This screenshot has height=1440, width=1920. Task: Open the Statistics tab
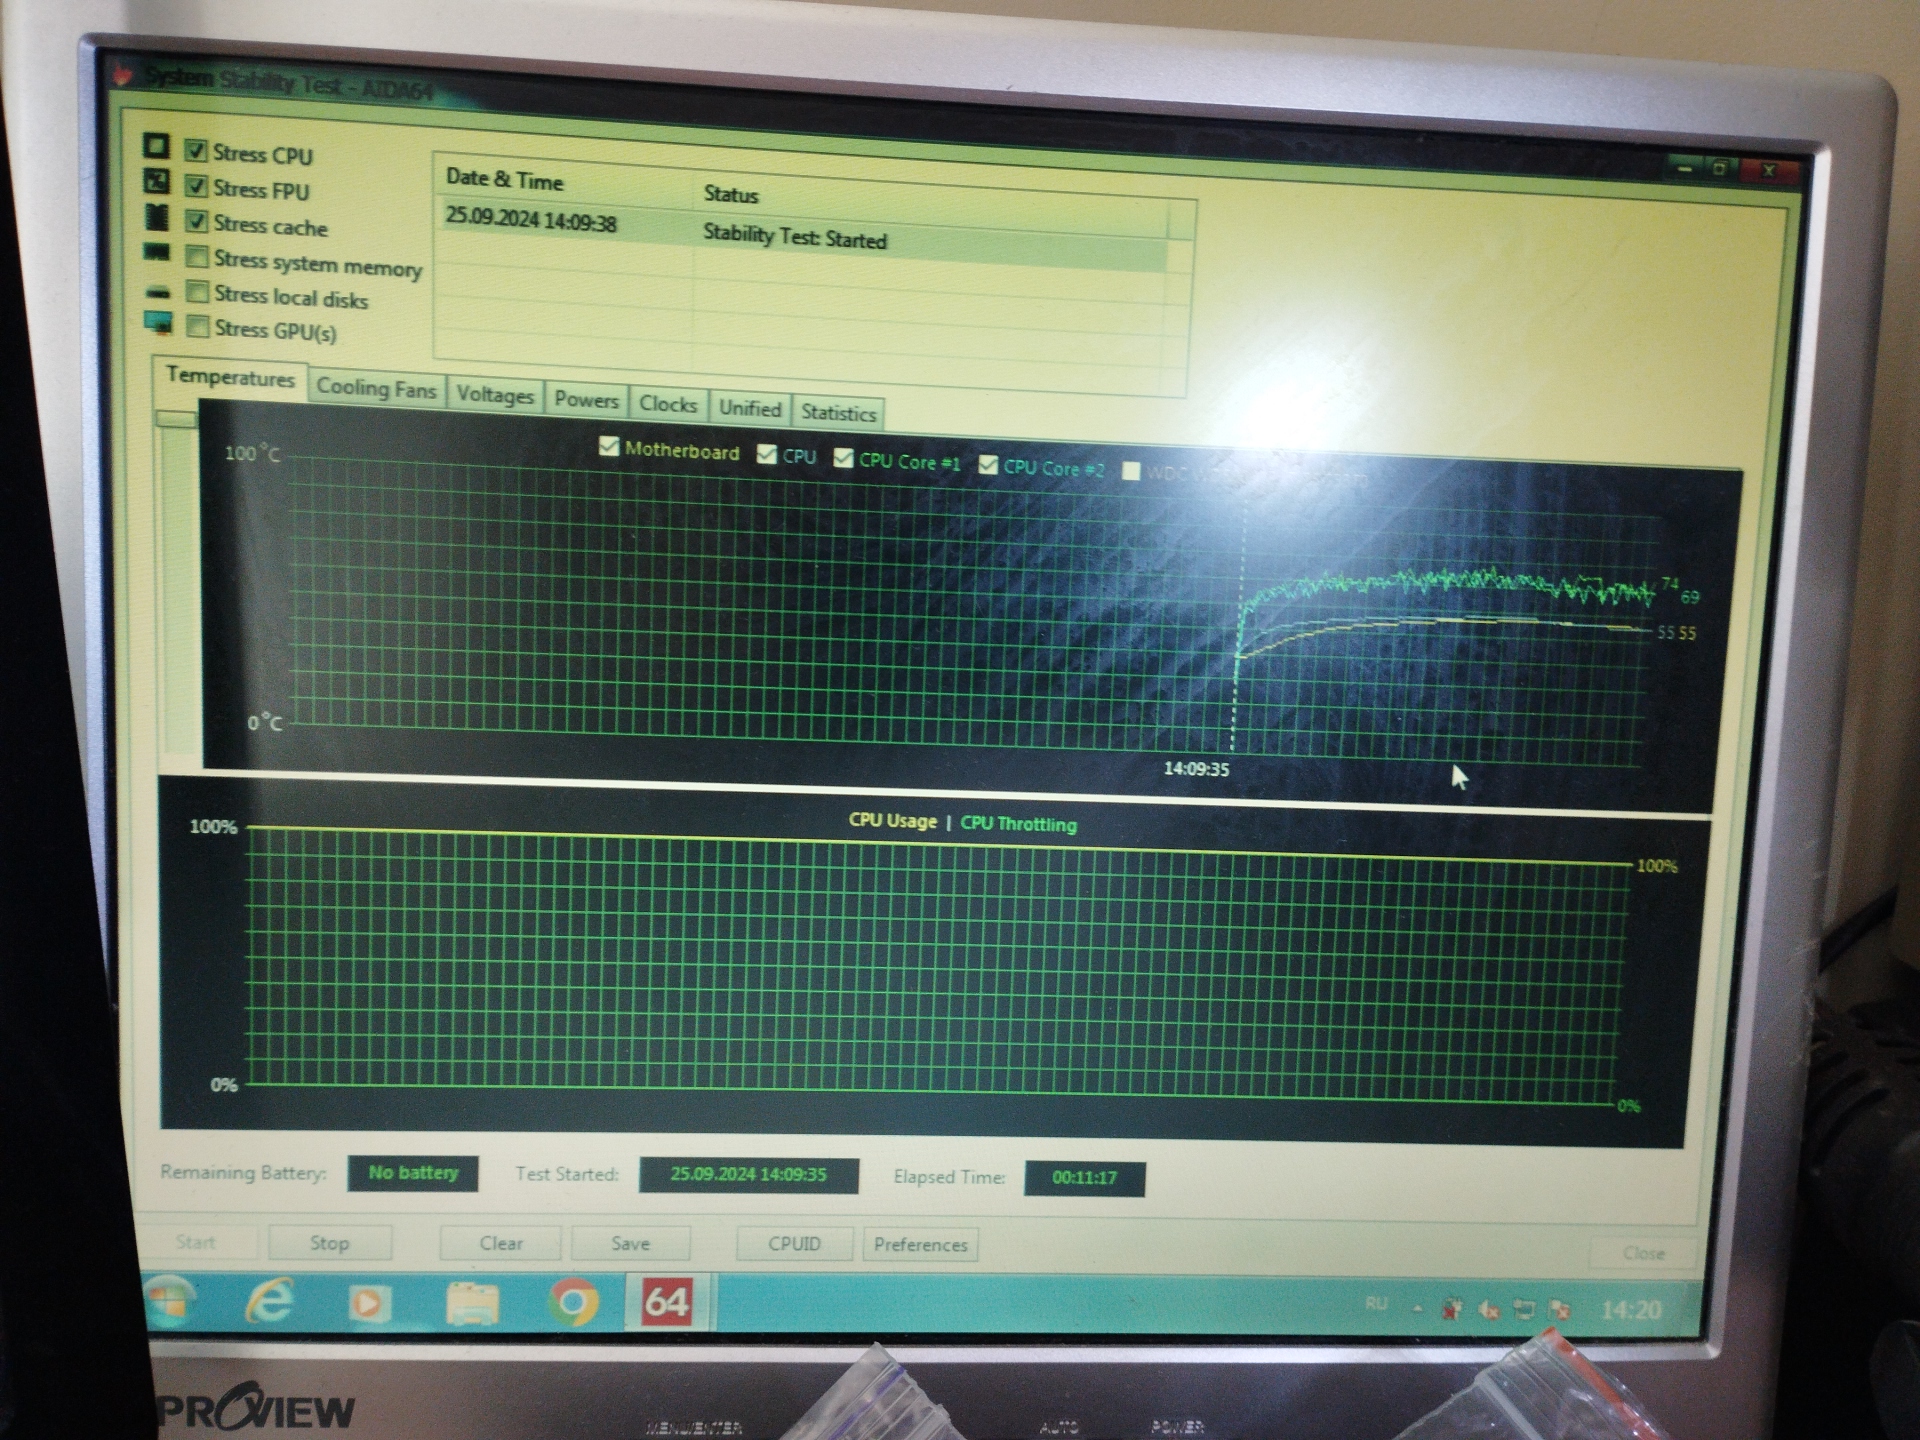tap(838, 412)
